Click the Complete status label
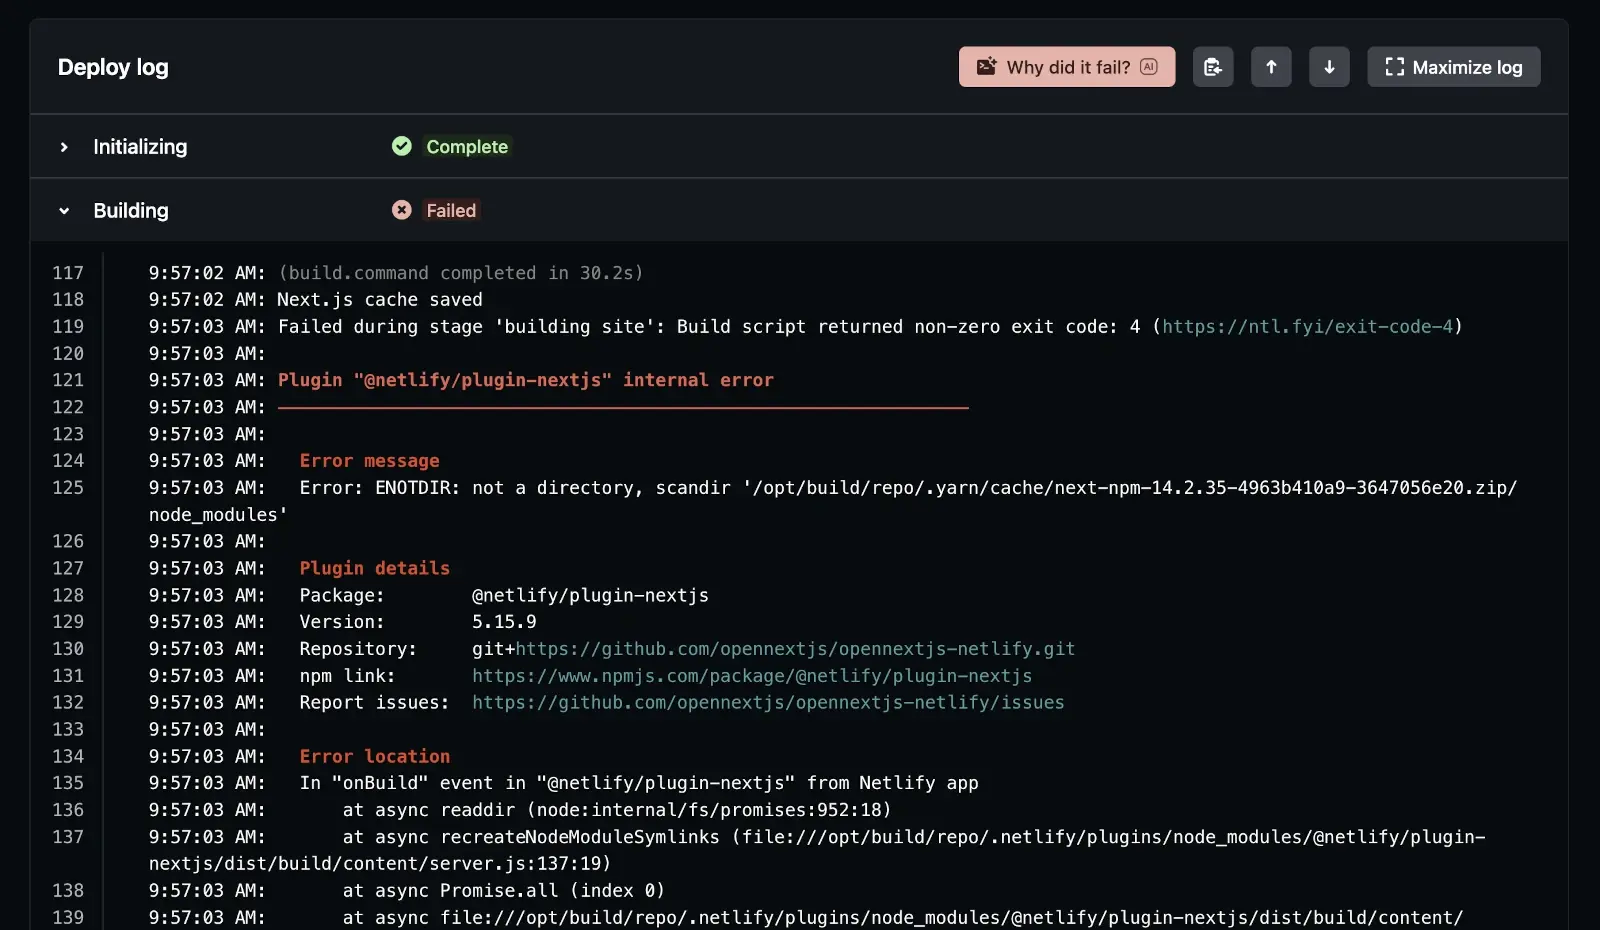The image size is (1600, 930). tap(467, 147)
